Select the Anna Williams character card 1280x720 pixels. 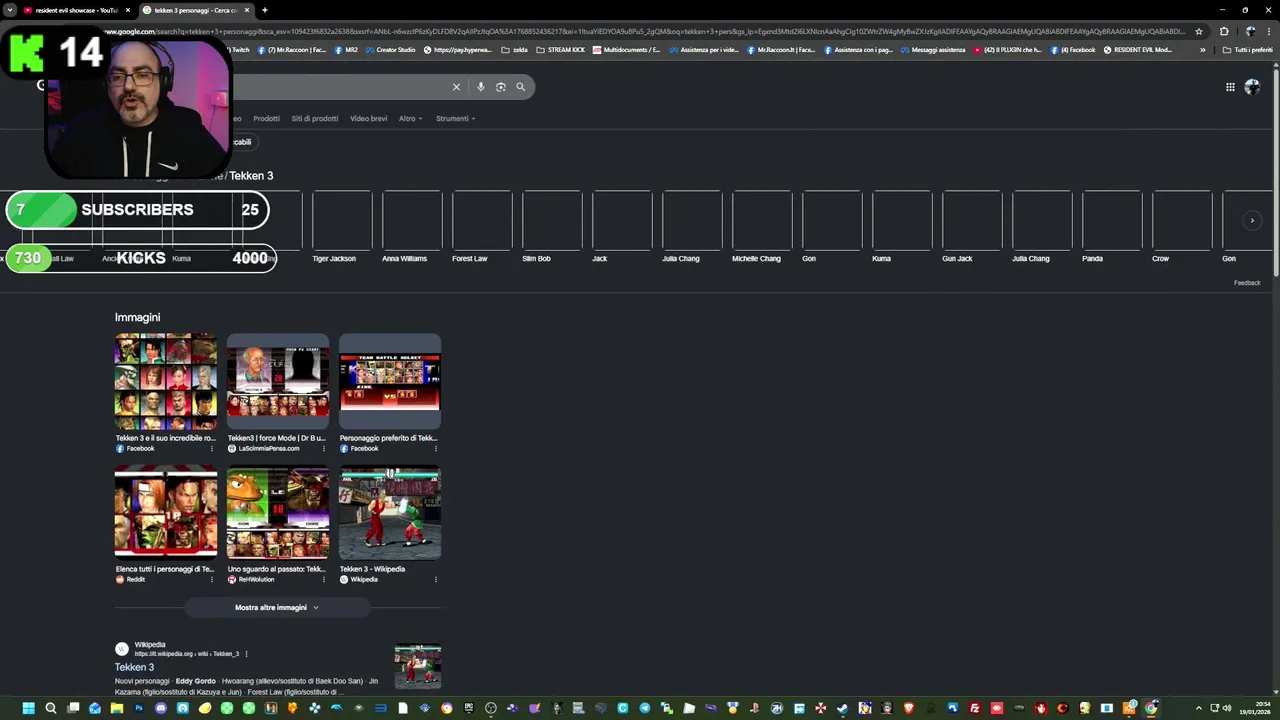pos(412,227)
